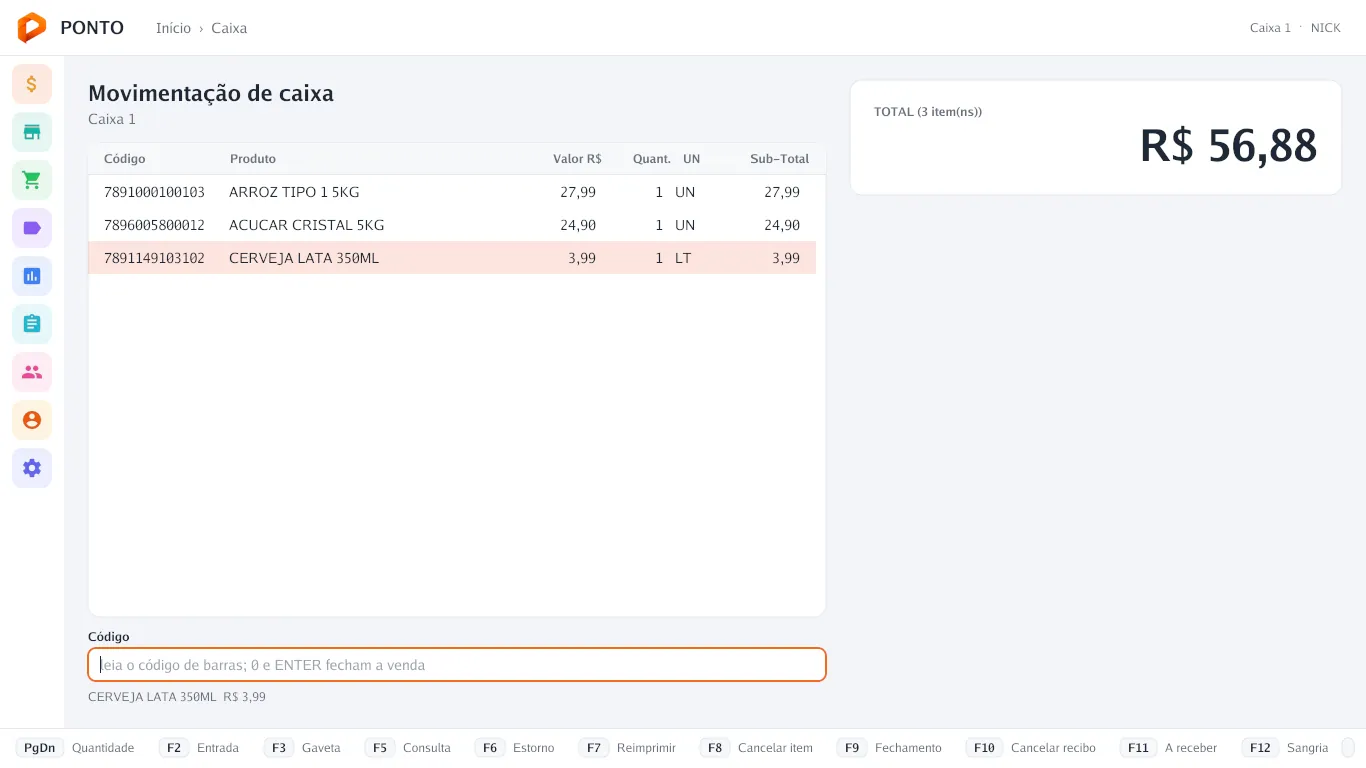Viewport: 1366px width, 768px height.
Task: Click the F12 Sangria shortcut
Action: [x=1285, y=748]
